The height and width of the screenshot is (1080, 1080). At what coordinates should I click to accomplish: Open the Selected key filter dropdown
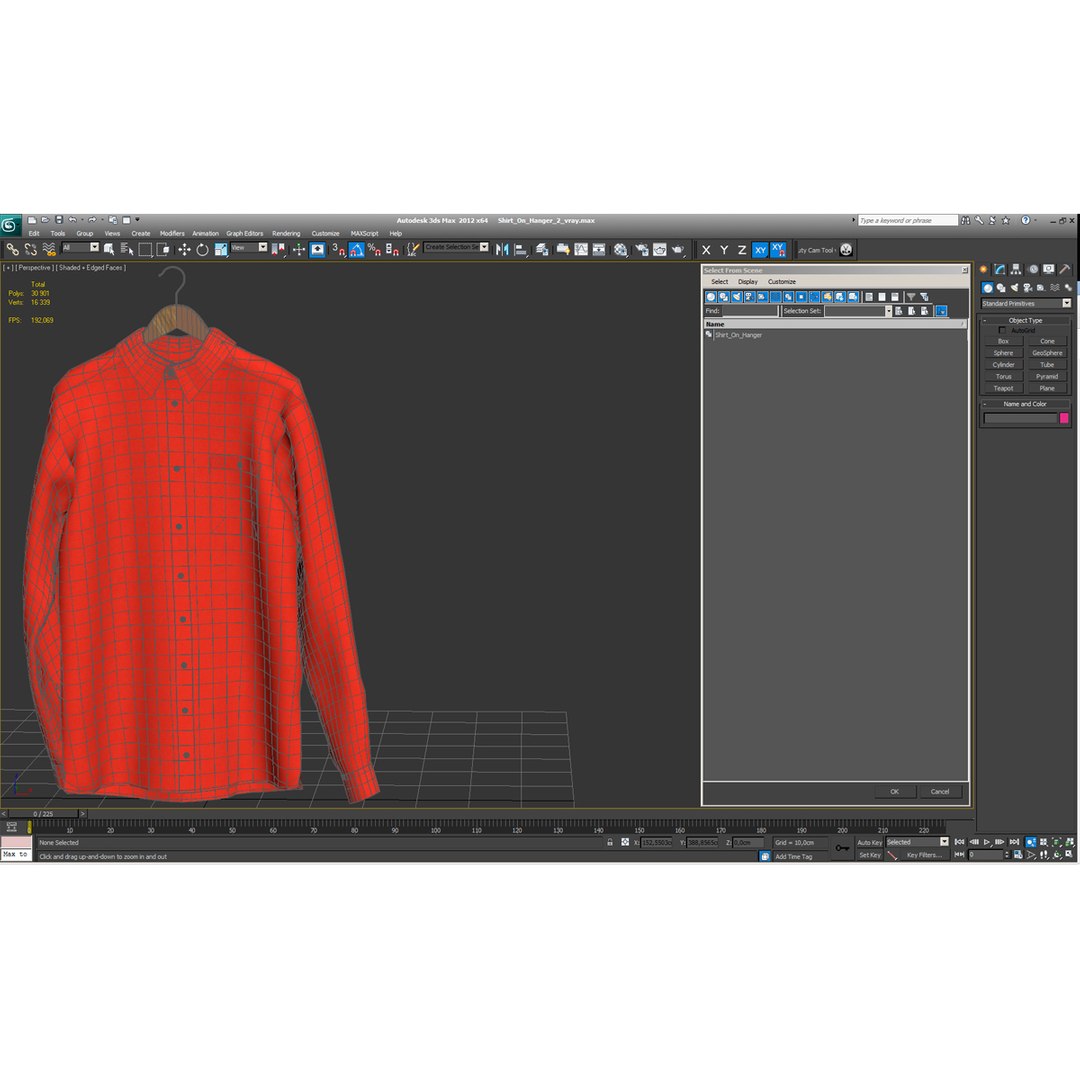[x=917, y=842]
